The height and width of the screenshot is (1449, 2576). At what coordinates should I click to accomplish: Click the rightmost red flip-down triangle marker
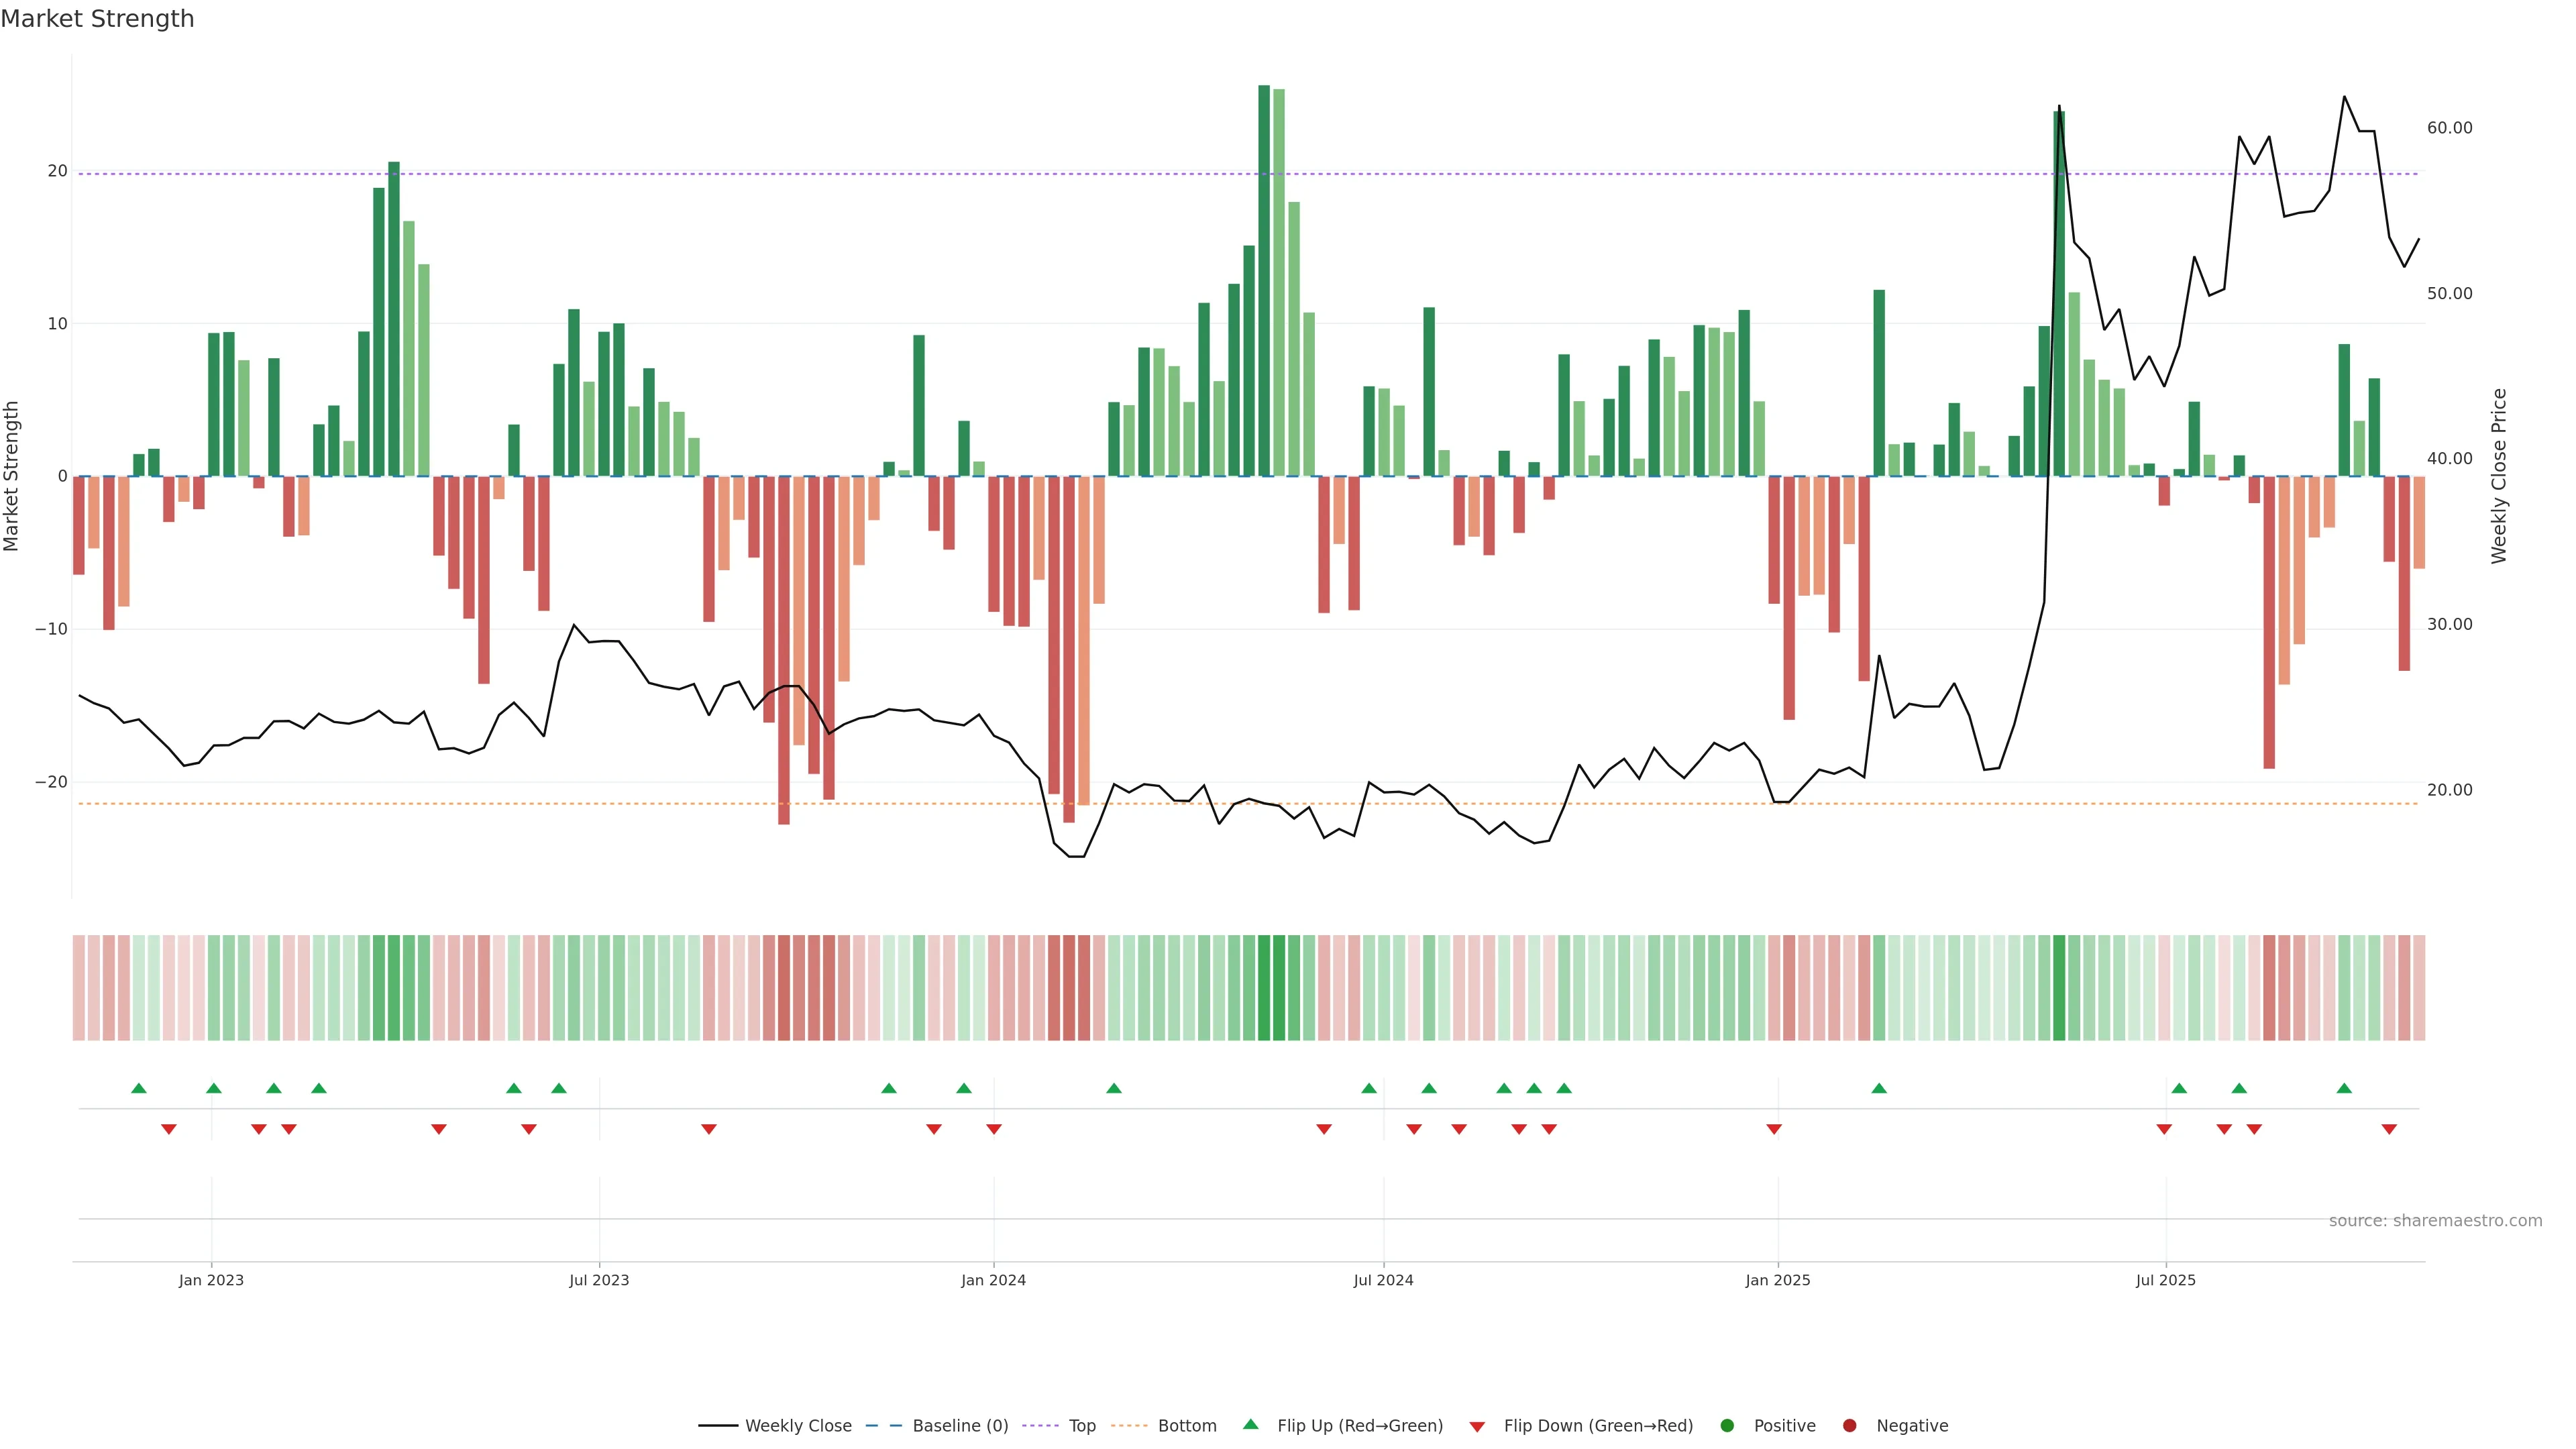2389,1129
